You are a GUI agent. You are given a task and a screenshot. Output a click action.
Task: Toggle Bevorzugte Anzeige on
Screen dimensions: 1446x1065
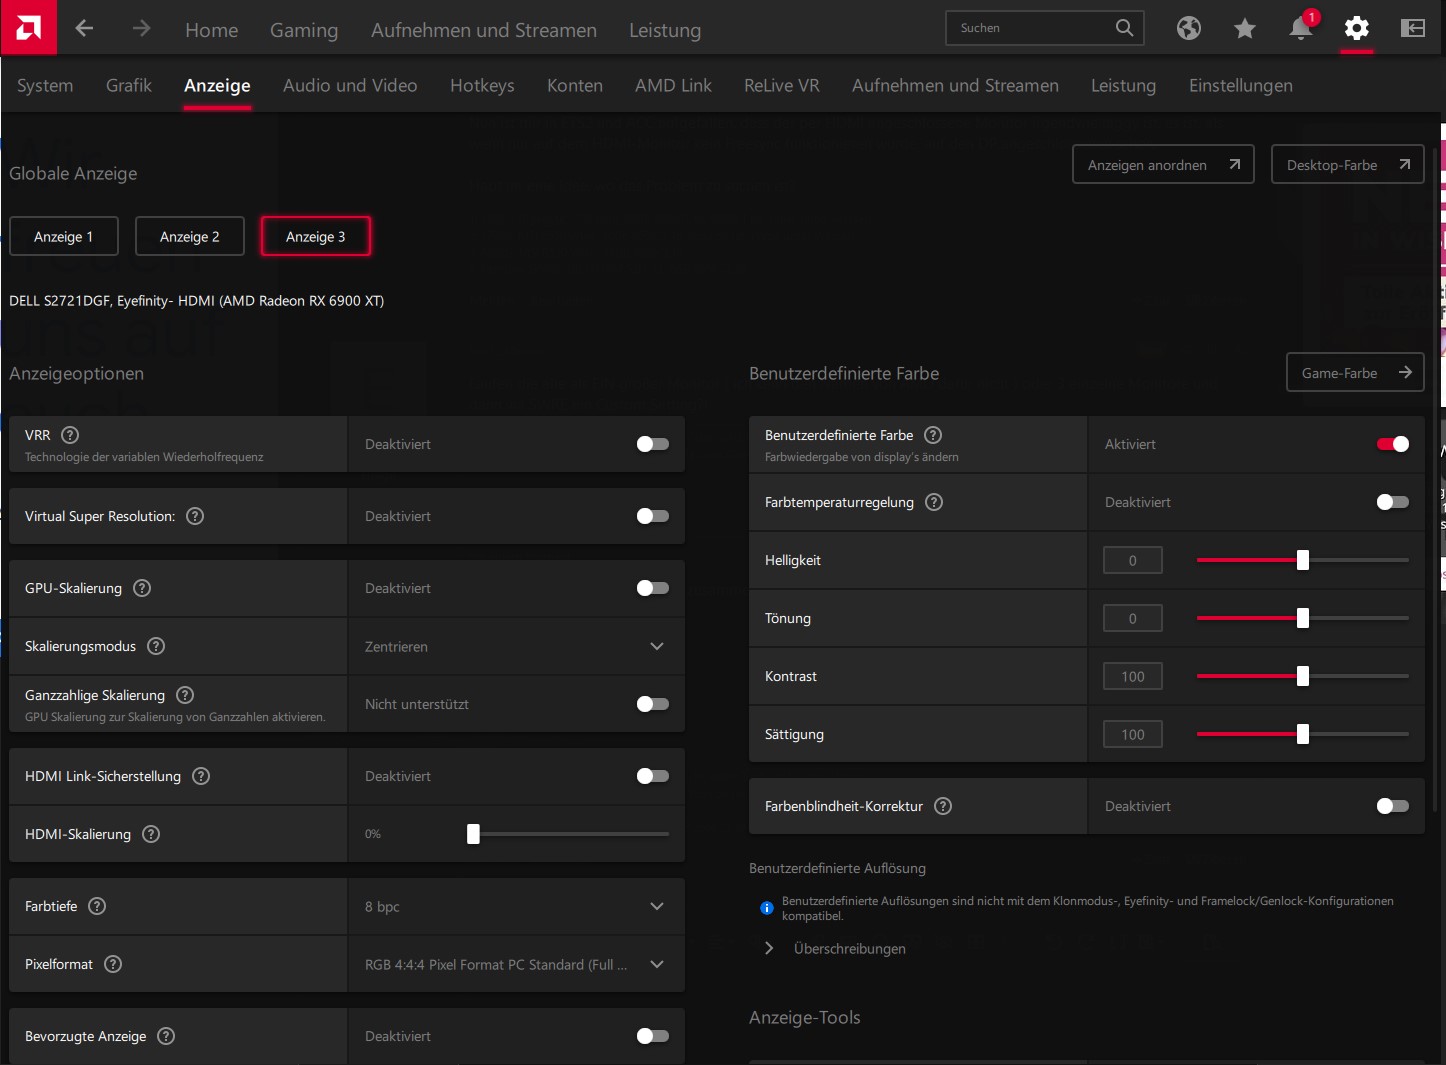point(653,1036)
